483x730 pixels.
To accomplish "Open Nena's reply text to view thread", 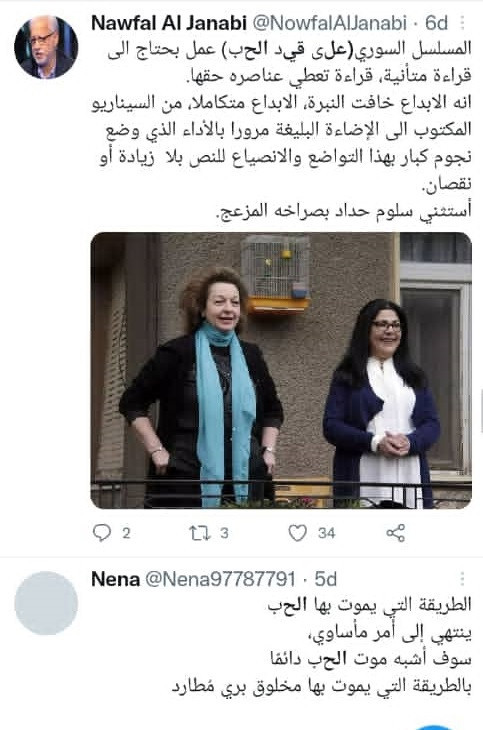I will tap(321, 645).
